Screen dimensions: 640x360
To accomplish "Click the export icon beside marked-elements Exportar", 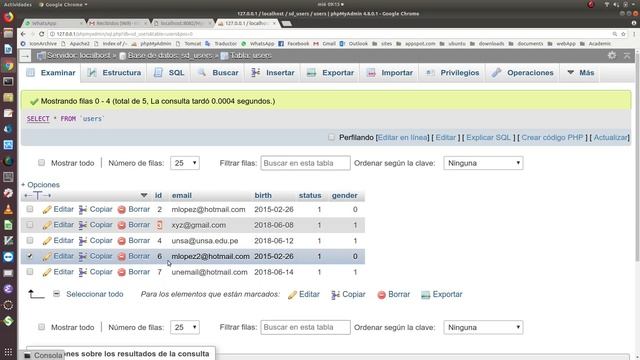I will point(426,295).
